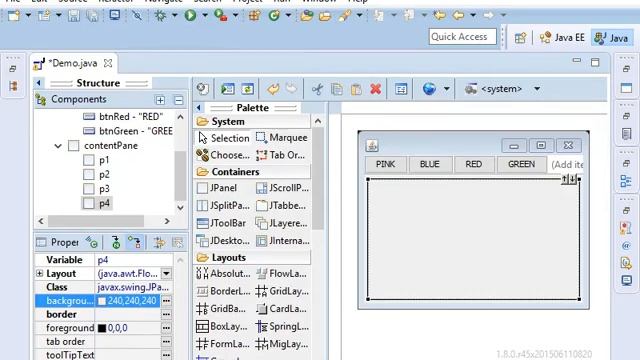Switch to Java perspective

click(611, 38)
